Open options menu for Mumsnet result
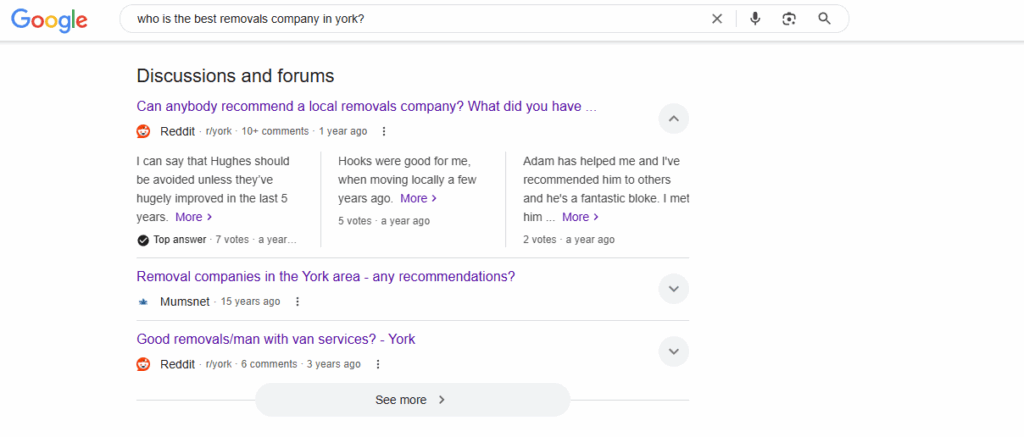This screenshot has height=437, width=1024. (297, 302)
